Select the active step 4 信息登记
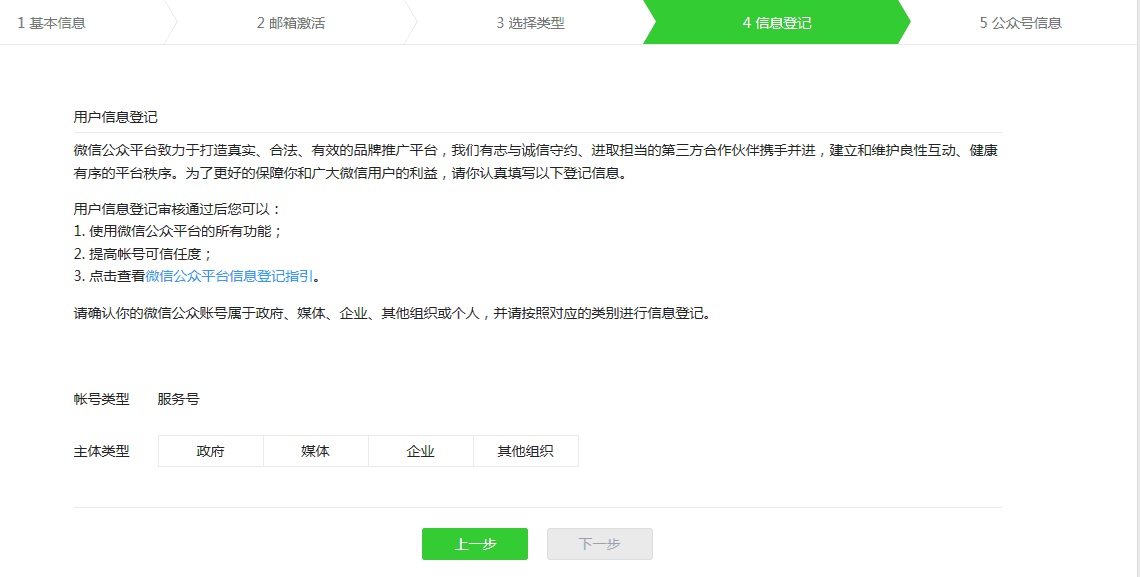This screenshot has height=577, width=1140. pyautogui.click(x=776, y=23)
